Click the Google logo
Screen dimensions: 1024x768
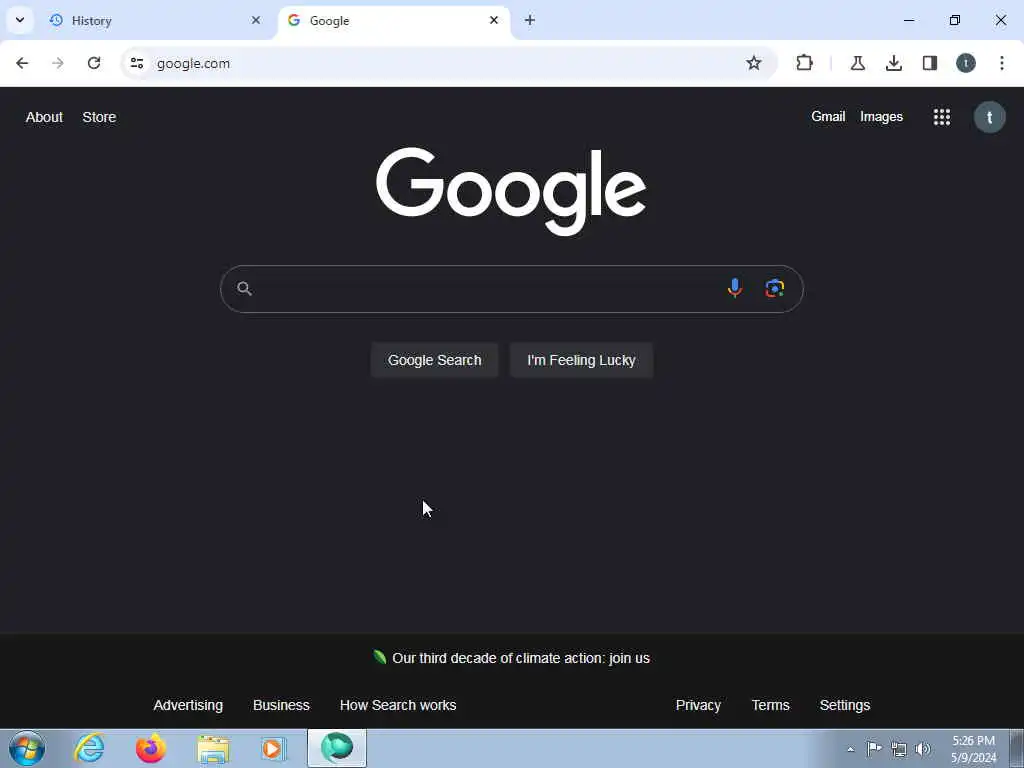click(511, 191)
